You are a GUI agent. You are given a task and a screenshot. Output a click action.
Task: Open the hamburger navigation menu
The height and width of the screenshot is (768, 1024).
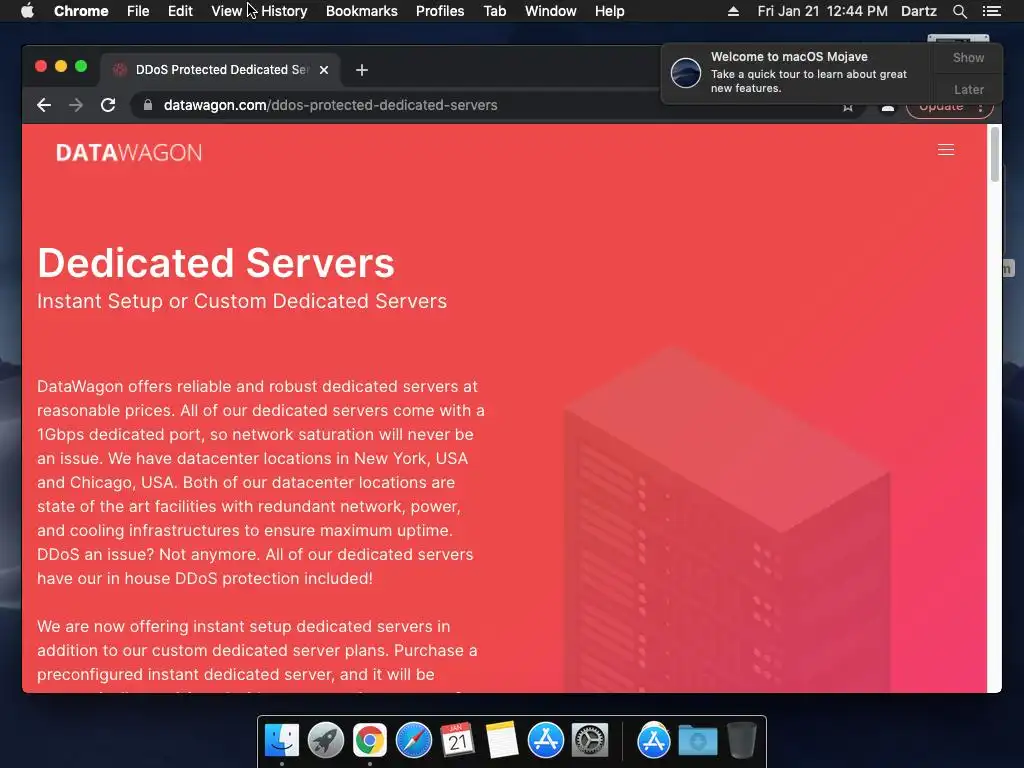click(x=946, y=150)
